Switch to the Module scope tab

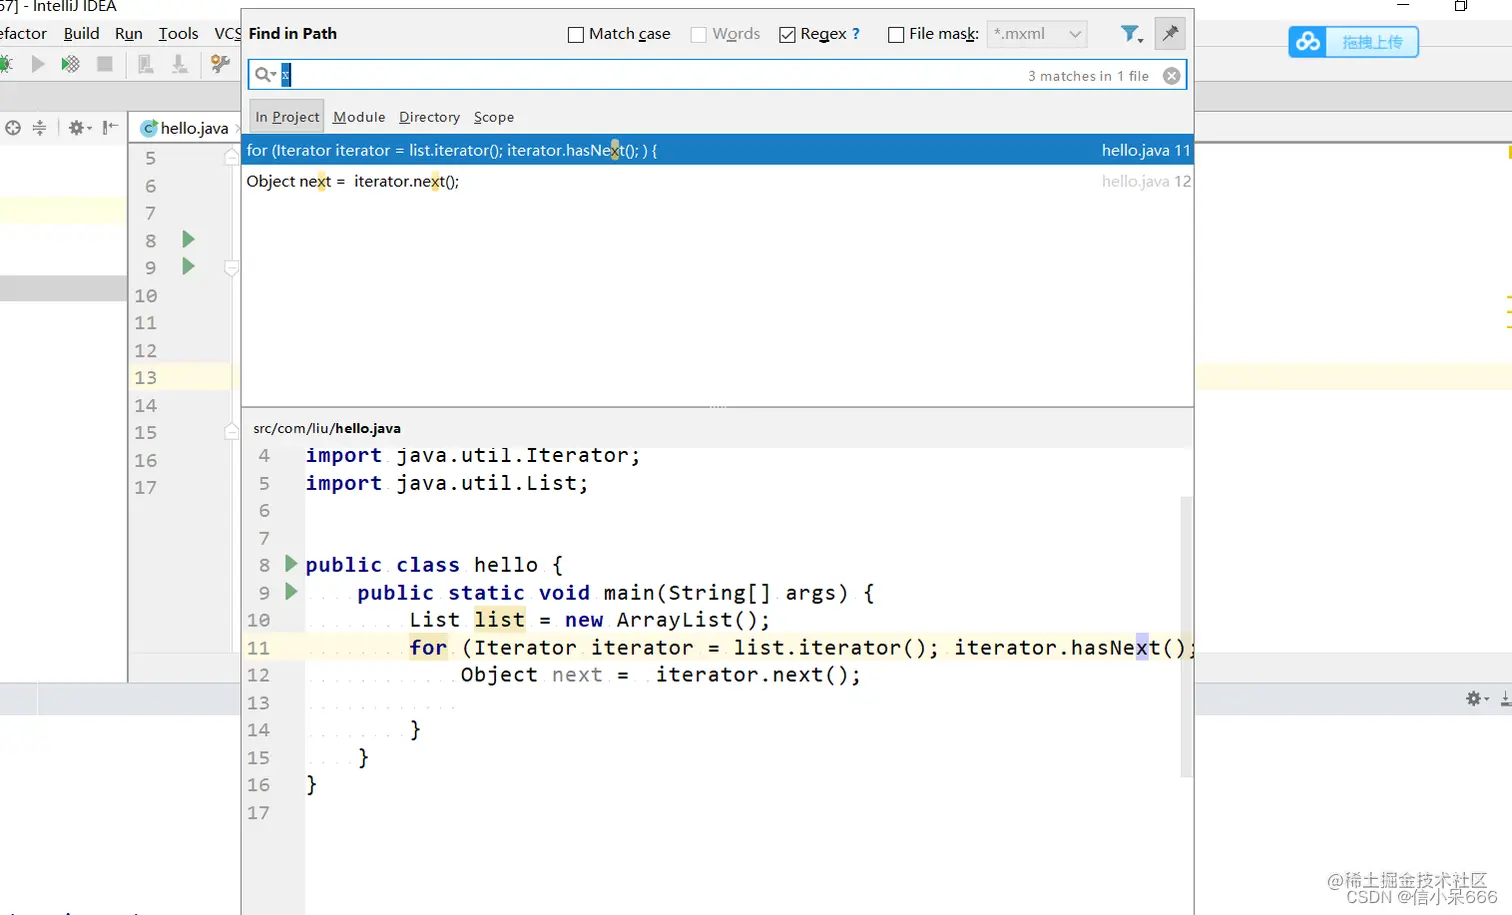pos(359,117)
